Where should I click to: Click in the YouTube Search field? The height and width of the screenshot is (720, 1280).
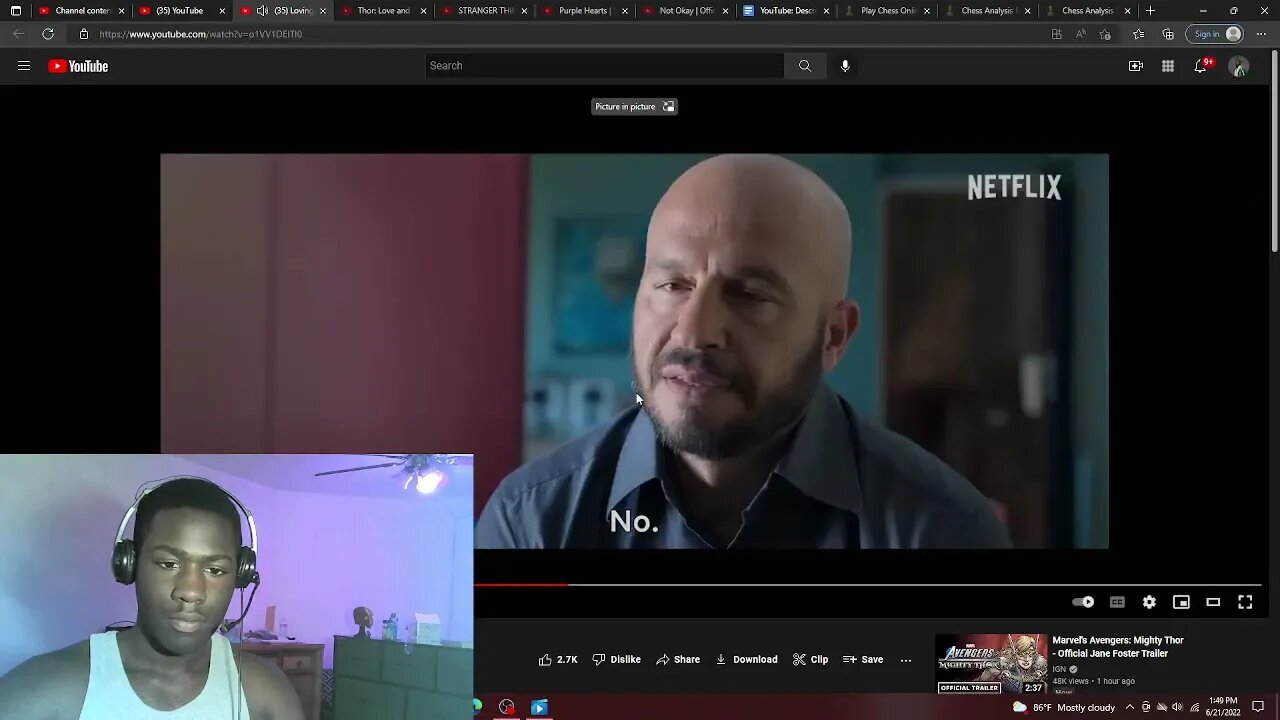coord(604,66)
